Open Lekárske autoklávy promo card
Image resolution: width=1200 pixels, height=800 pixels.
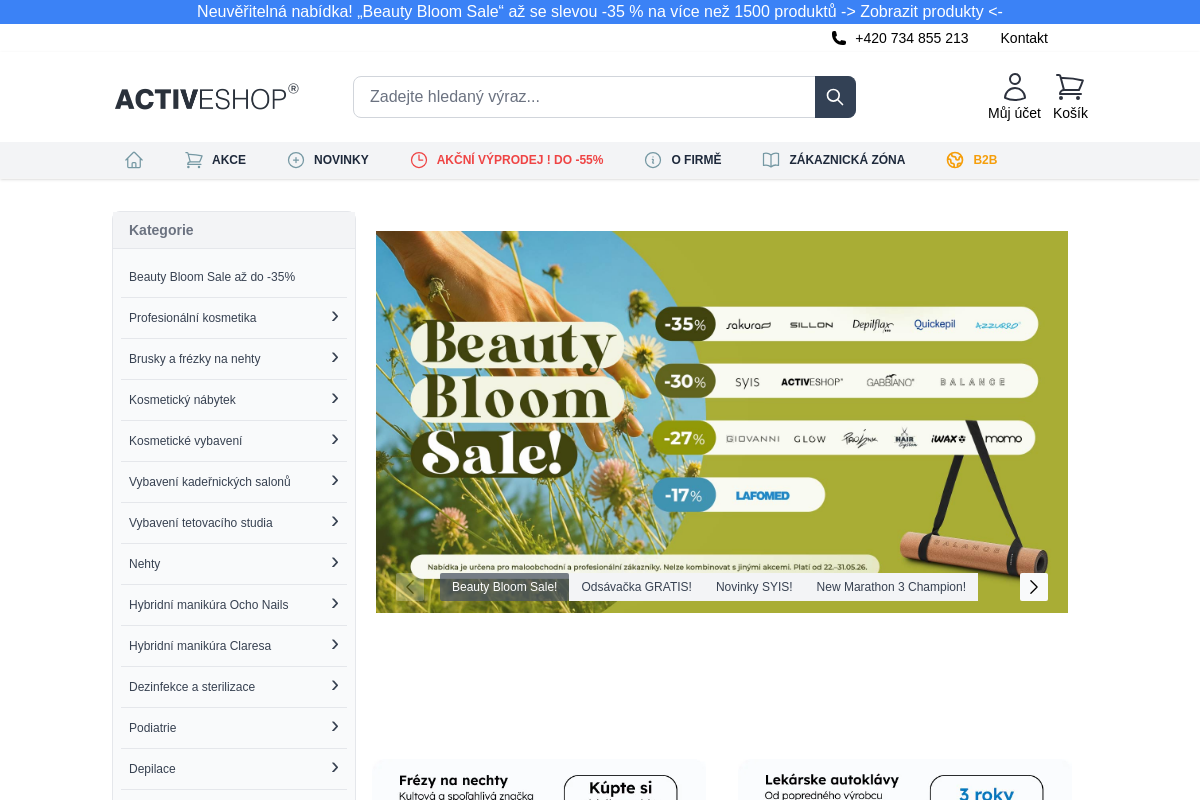[x=905, y=780]
